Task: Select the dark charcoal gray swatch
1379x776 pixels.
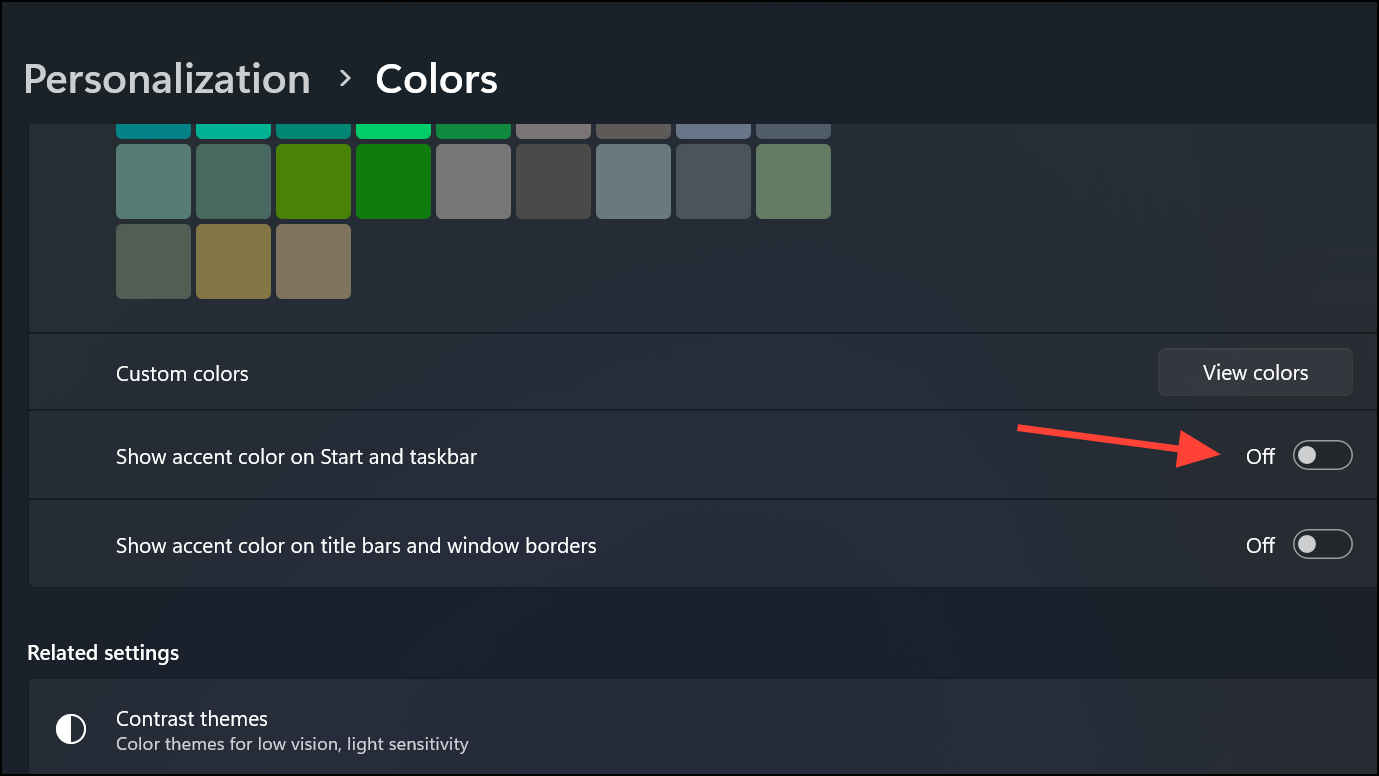Action: 553,181
